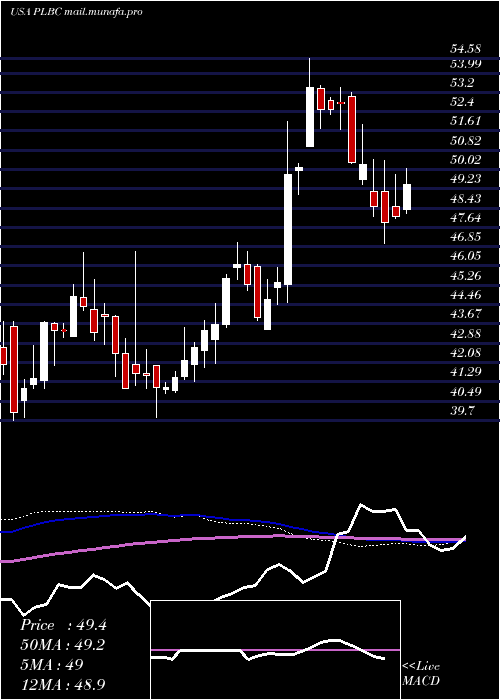Screen dimensions: 500x700
Task: Select the 42.08 price axis label
Action: [464, 353]
